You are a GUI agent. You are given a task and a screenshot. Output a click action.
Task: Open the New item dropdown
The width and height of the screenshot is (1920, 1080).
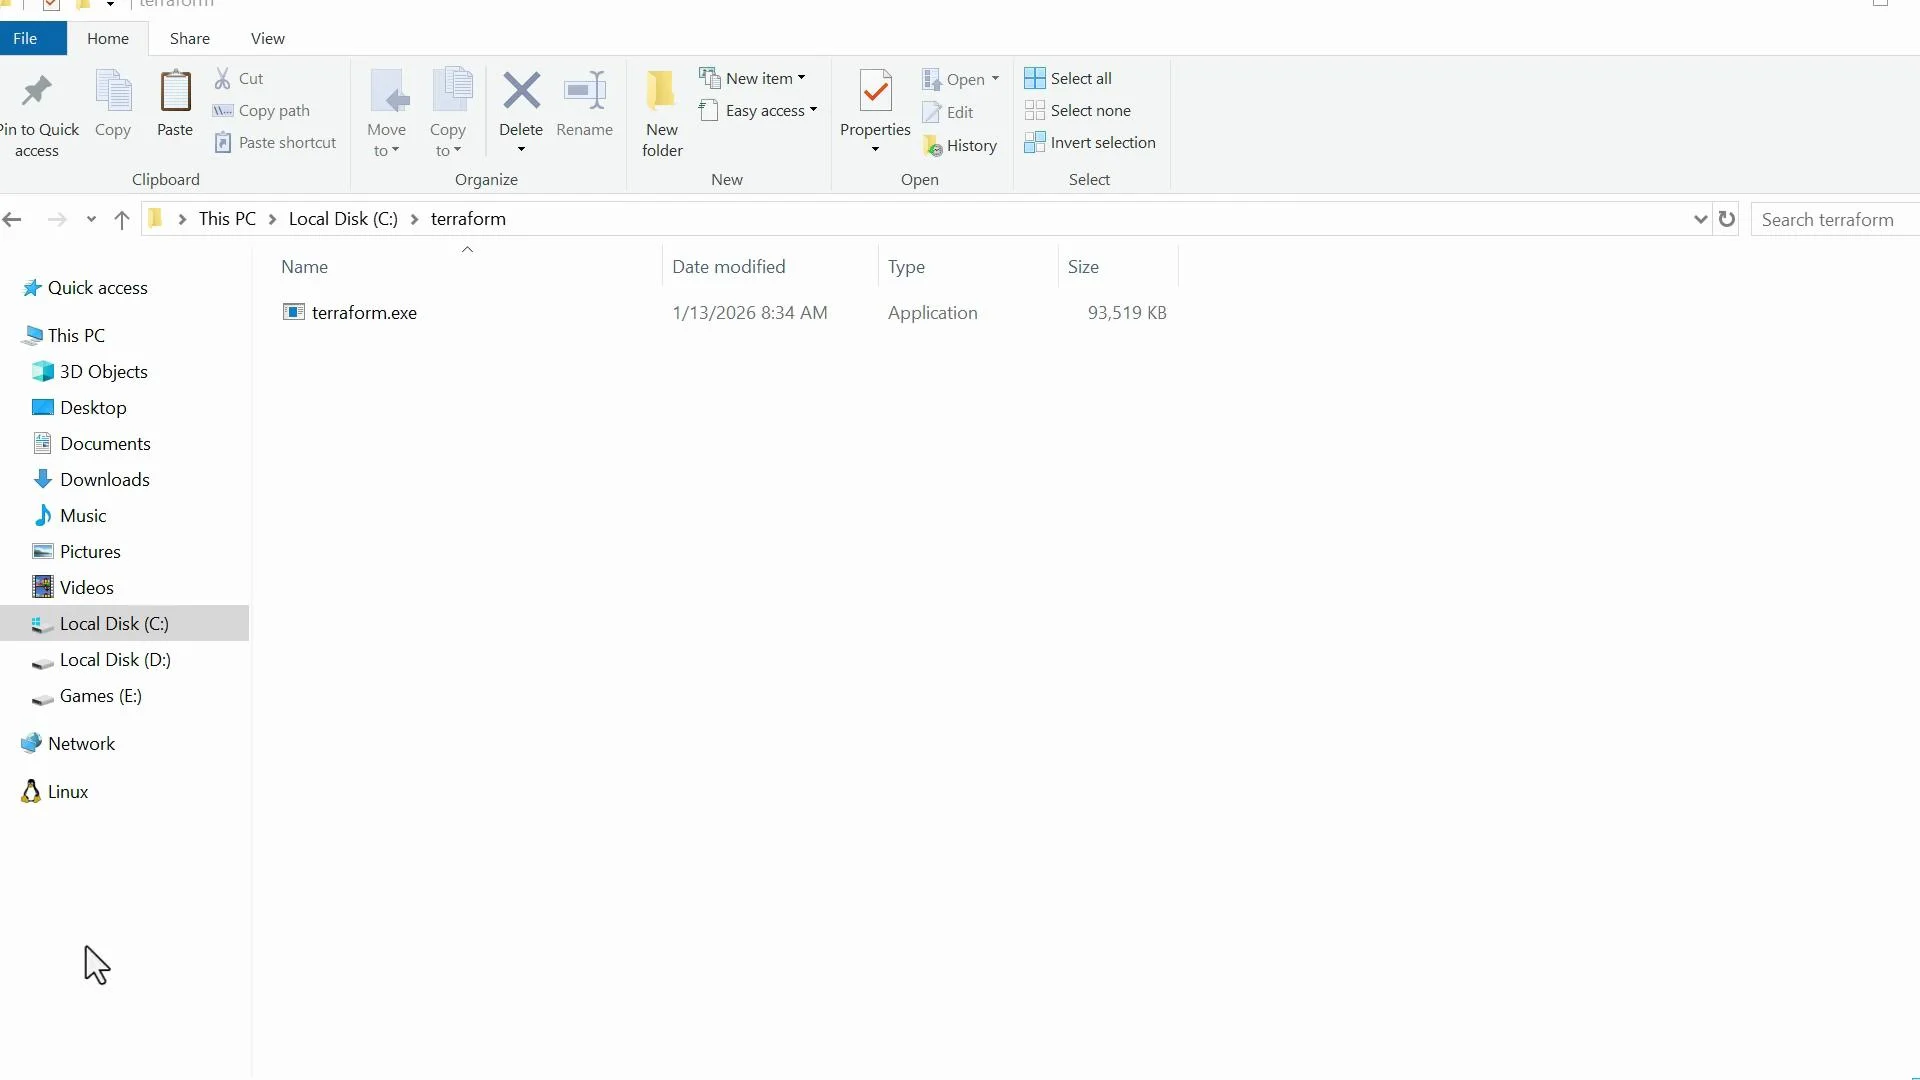(752, 78)
